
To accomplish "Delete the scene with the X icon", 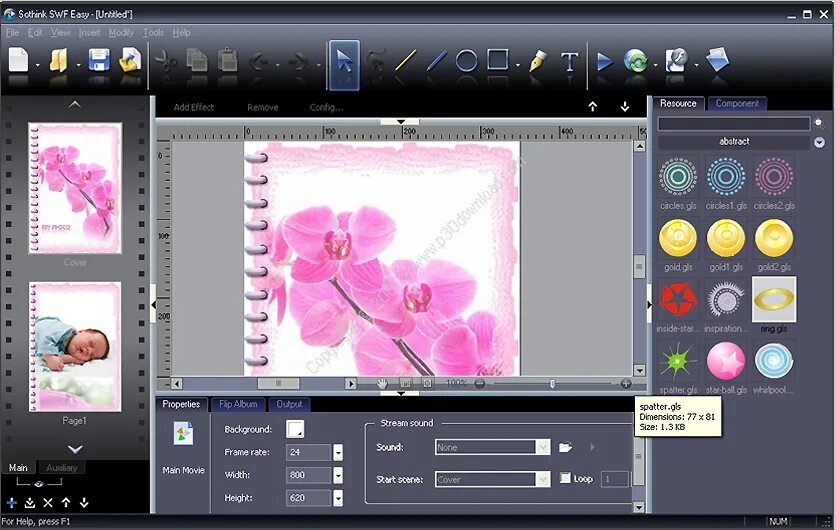I will 48,502.
